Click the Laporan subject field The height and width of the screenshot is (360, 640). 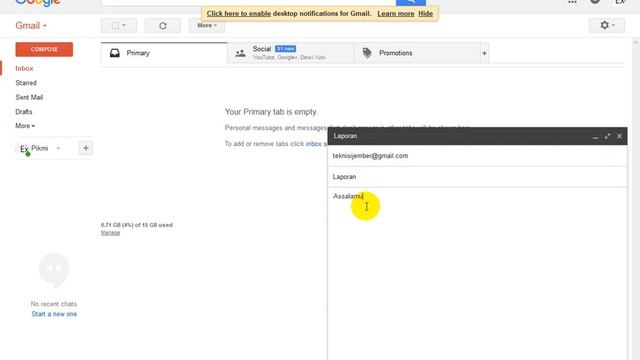click(x=477, y=177)
